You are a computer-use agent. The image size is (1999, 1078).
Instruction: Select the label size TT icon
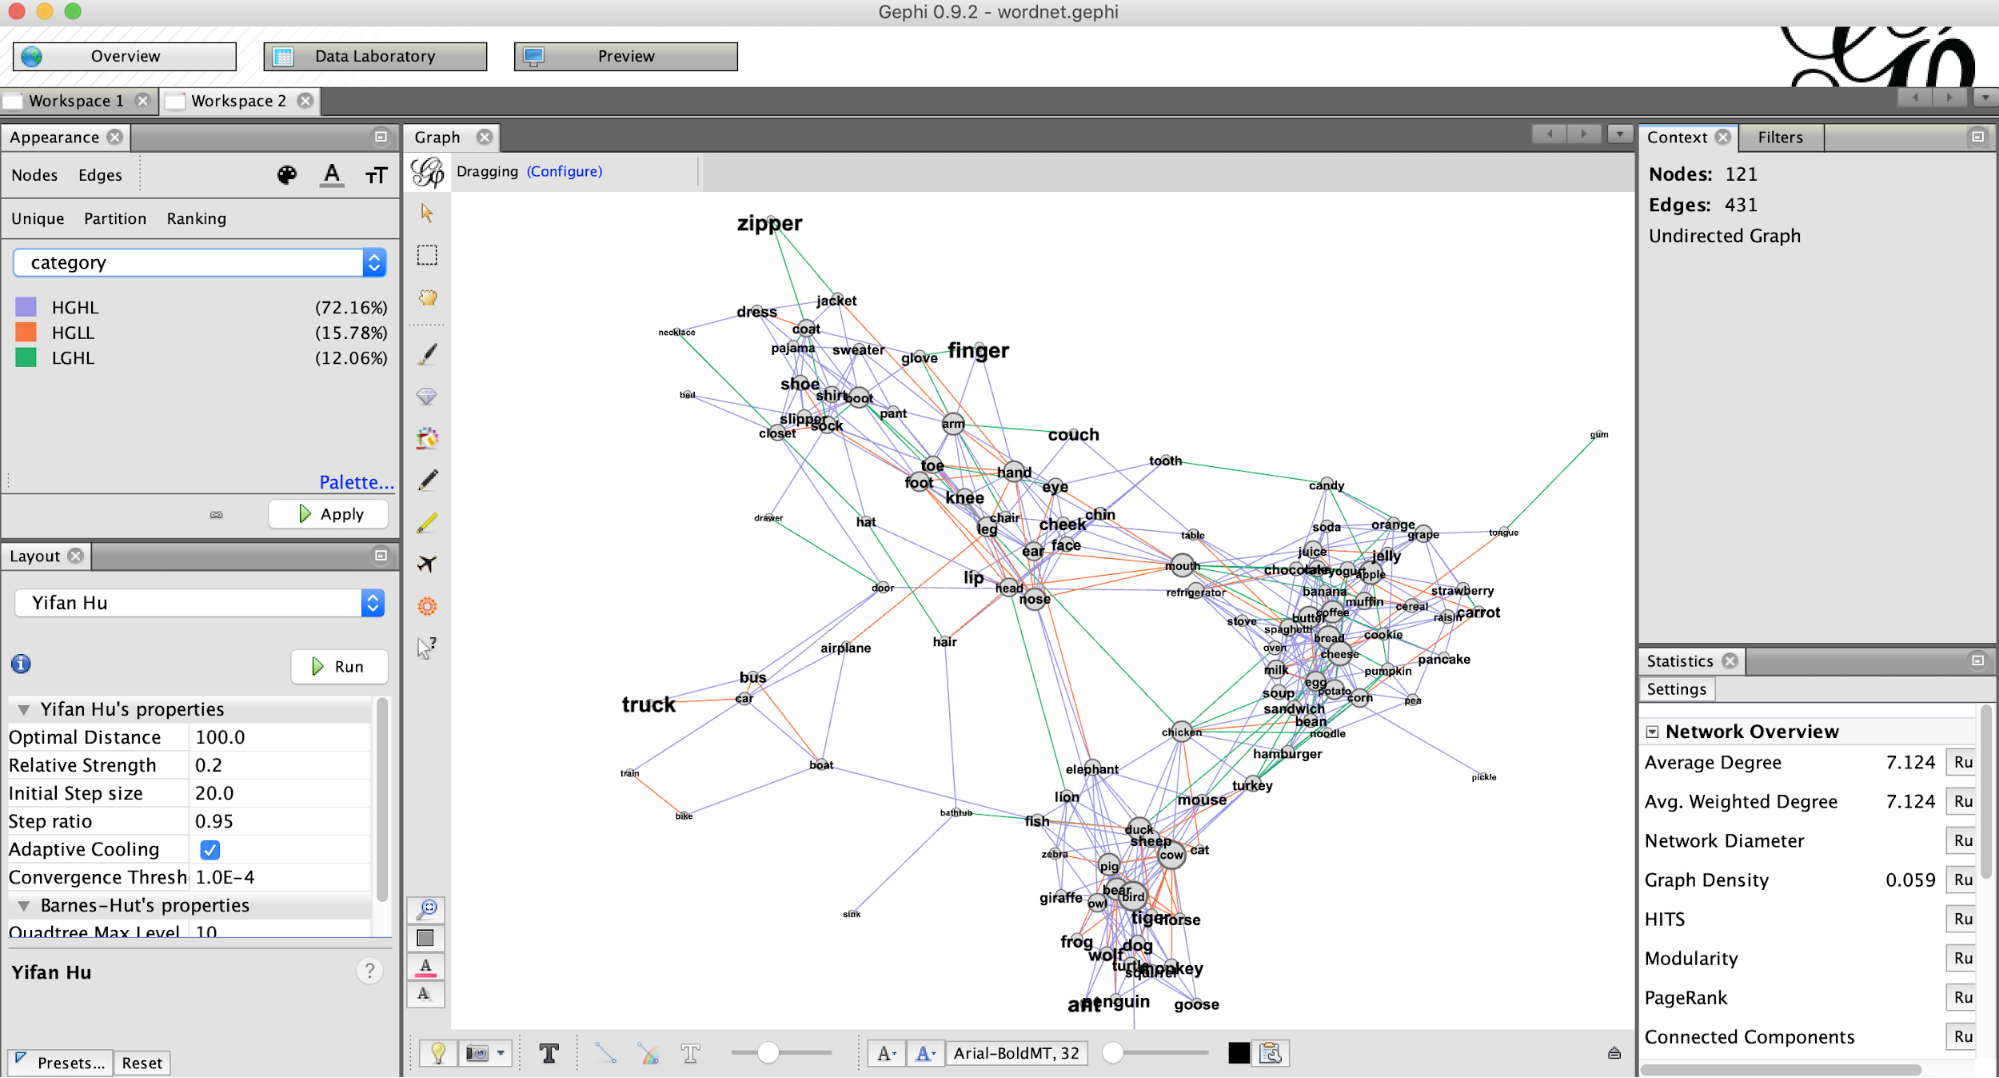376,175
